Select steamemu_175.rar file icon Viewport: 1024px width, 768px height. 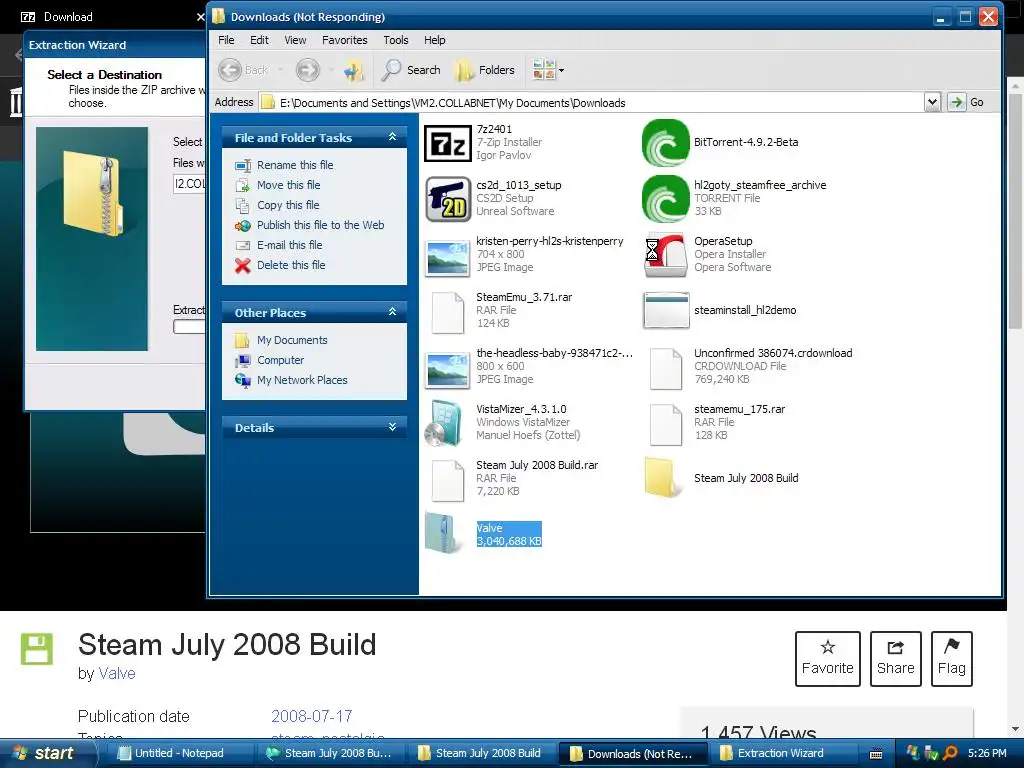[x=665, y=424]
